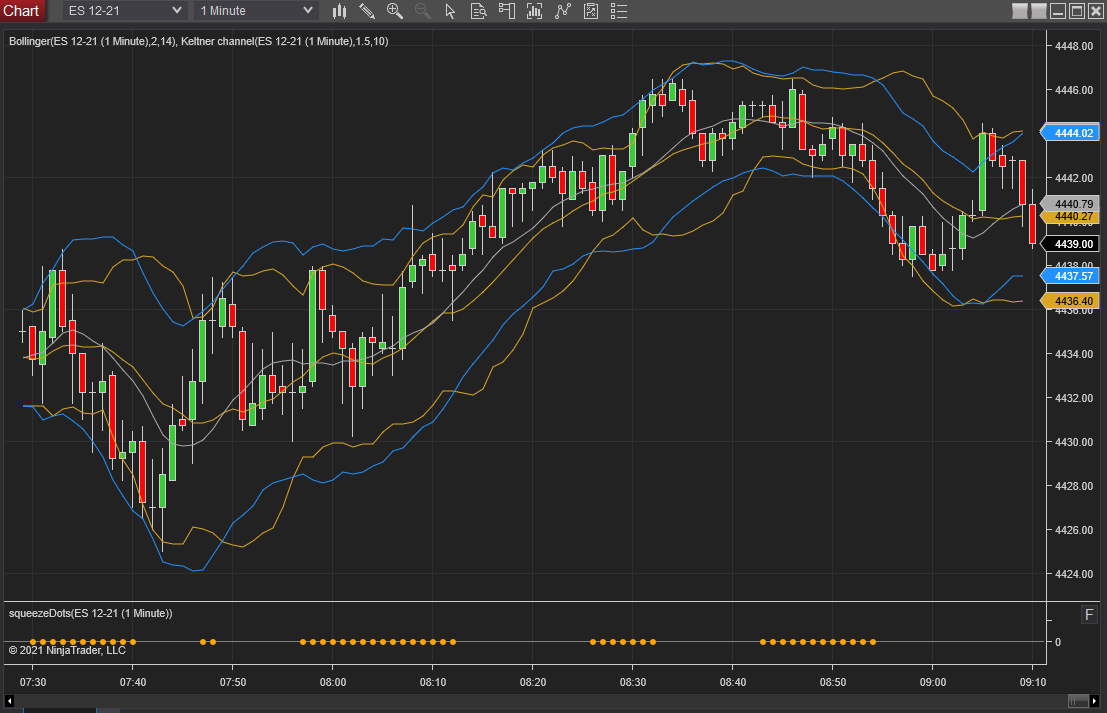The image size is (1107, 713).
Task: Click the squeezeDots indicator label
Action: (x=90, y=613)
